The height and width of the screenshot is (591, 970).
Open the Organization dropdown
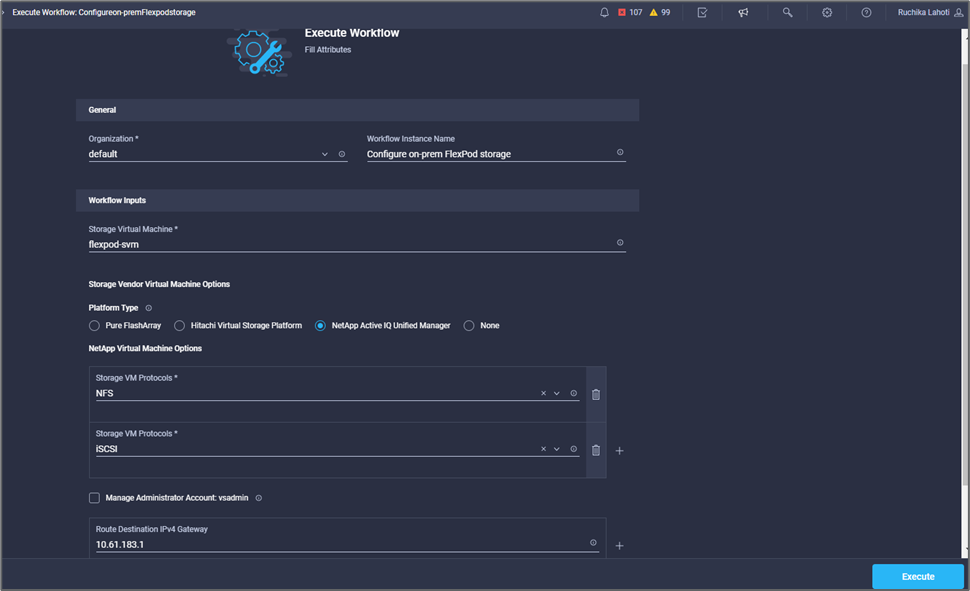[324, 154]
